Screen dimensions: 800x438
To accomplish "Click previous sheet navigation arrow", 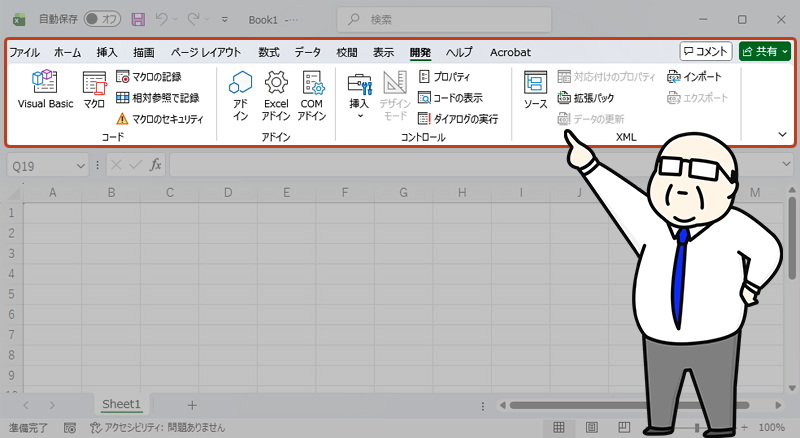I will pos(26,405).
